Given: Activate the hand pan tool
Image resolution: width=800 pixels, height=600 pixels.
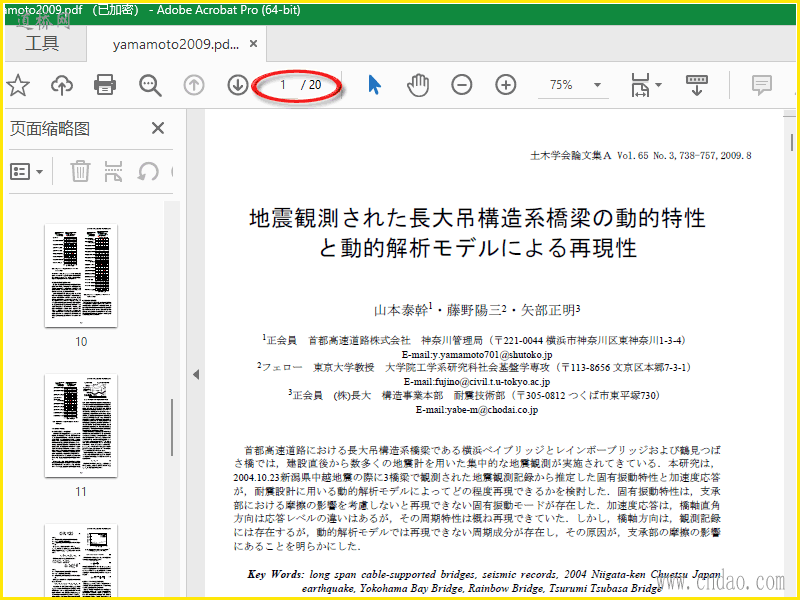Looking at the screenshot, I should point(418,85).
